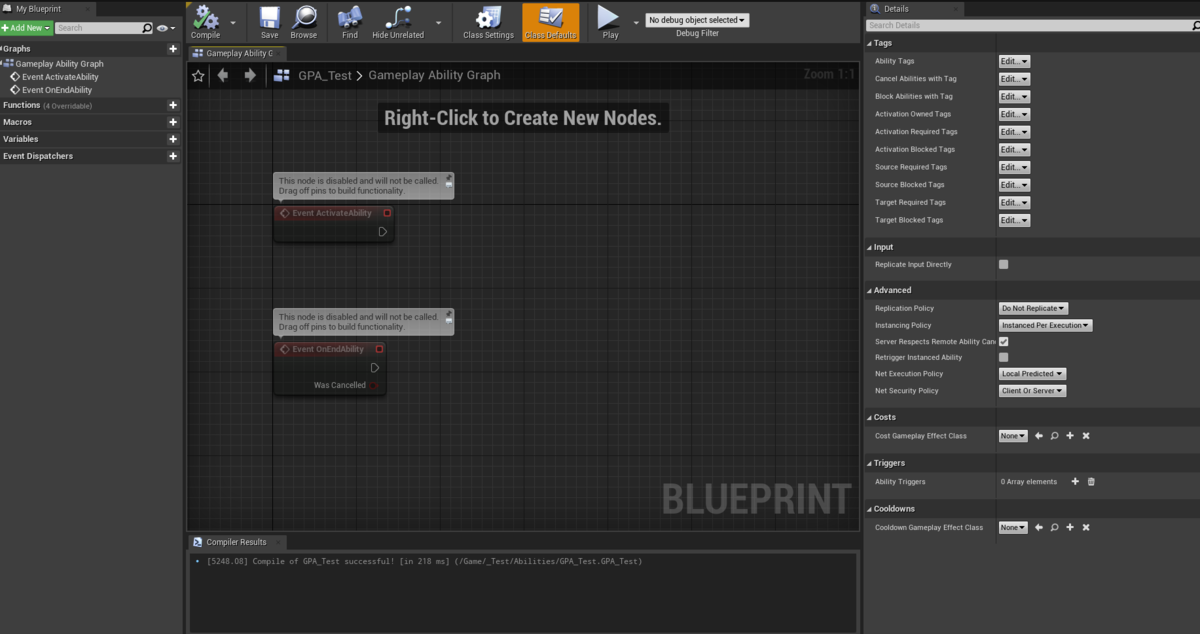This screenshot has width=1200, height=634.
Task: Open the Compiler Results tab
Action: click(x=237, y=542)
